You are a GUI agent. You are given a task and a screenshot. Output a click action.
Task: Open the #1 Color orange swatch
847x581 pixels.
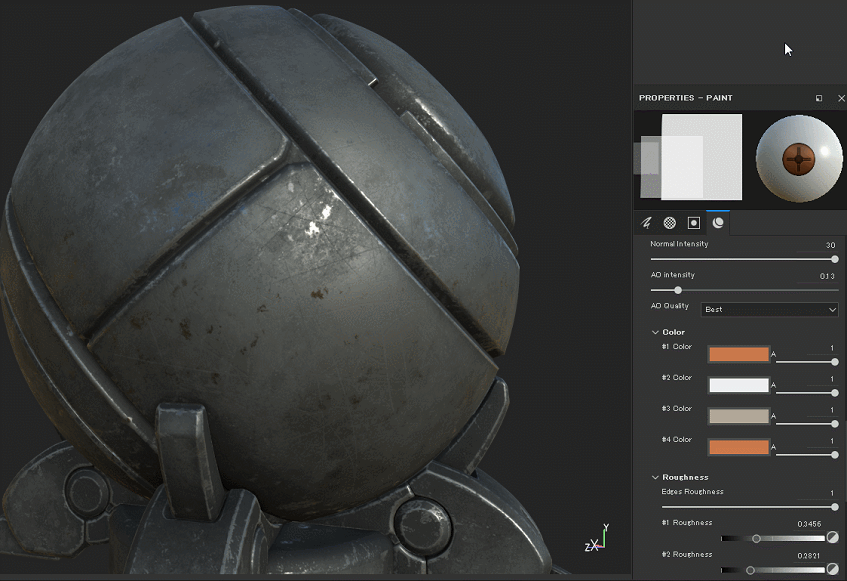click(738, 354)
